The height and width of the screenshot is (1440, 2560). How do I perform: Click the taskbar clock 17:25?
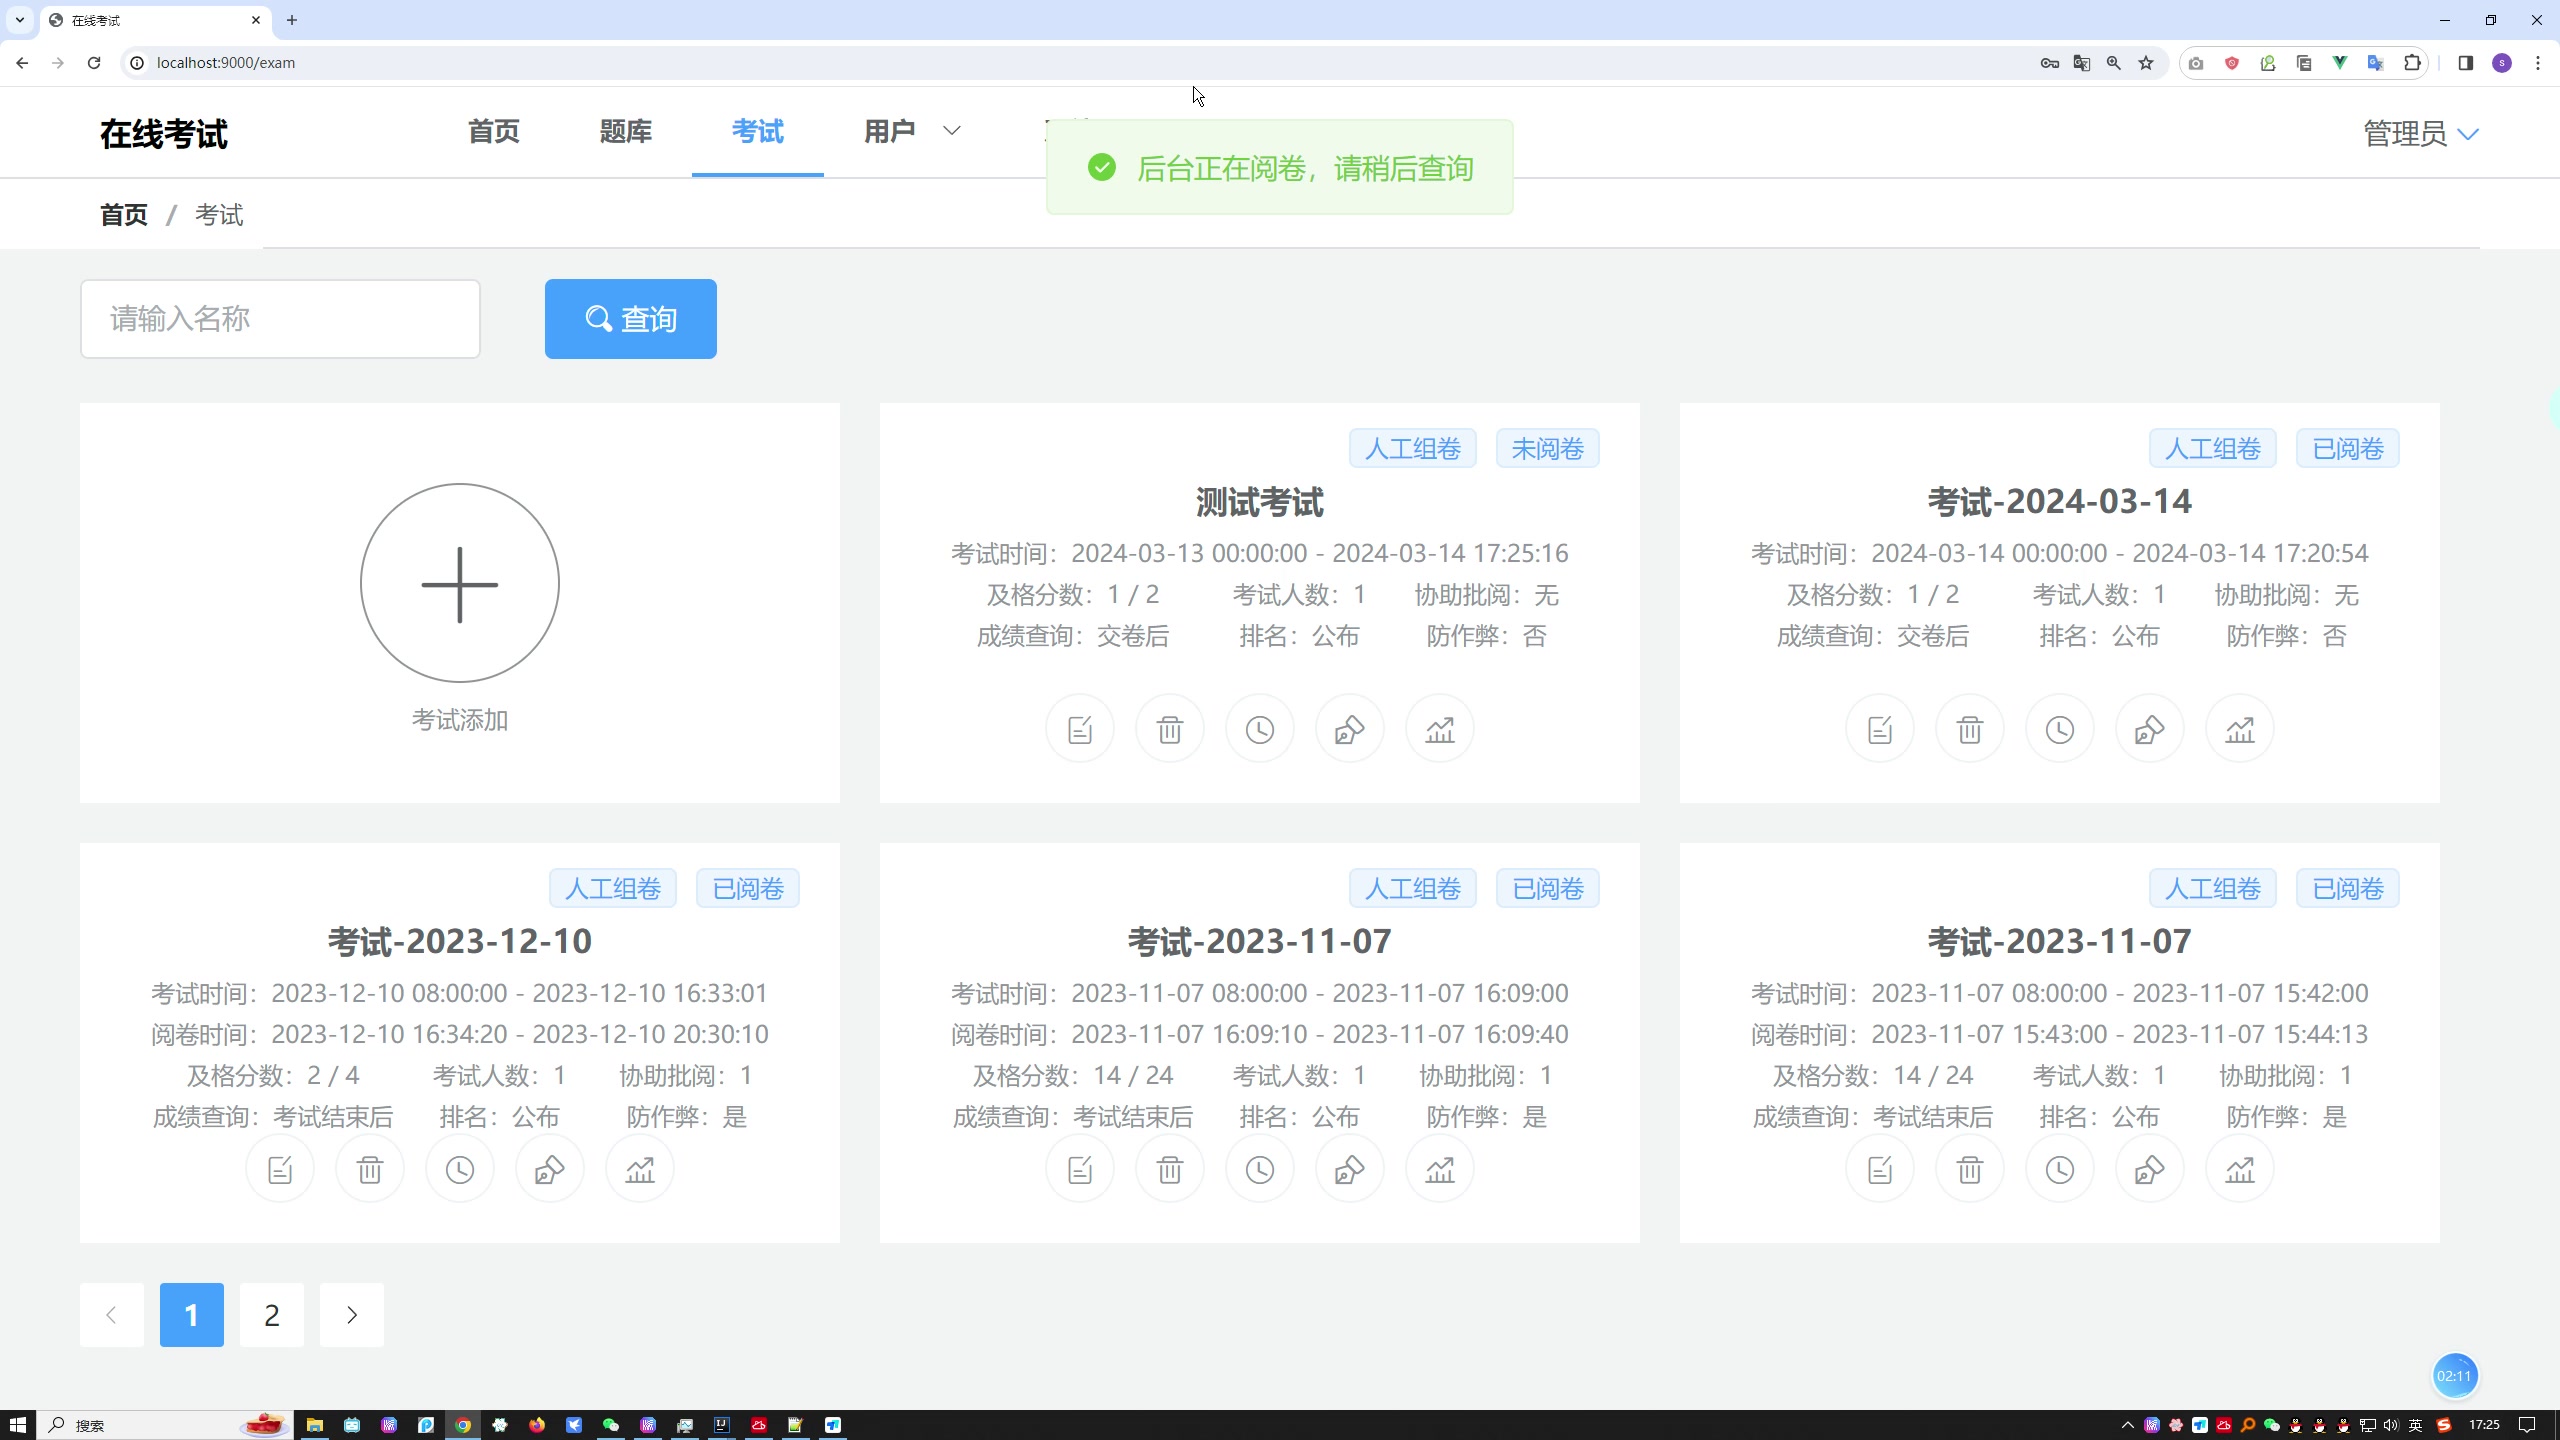click(2485, 1425)
